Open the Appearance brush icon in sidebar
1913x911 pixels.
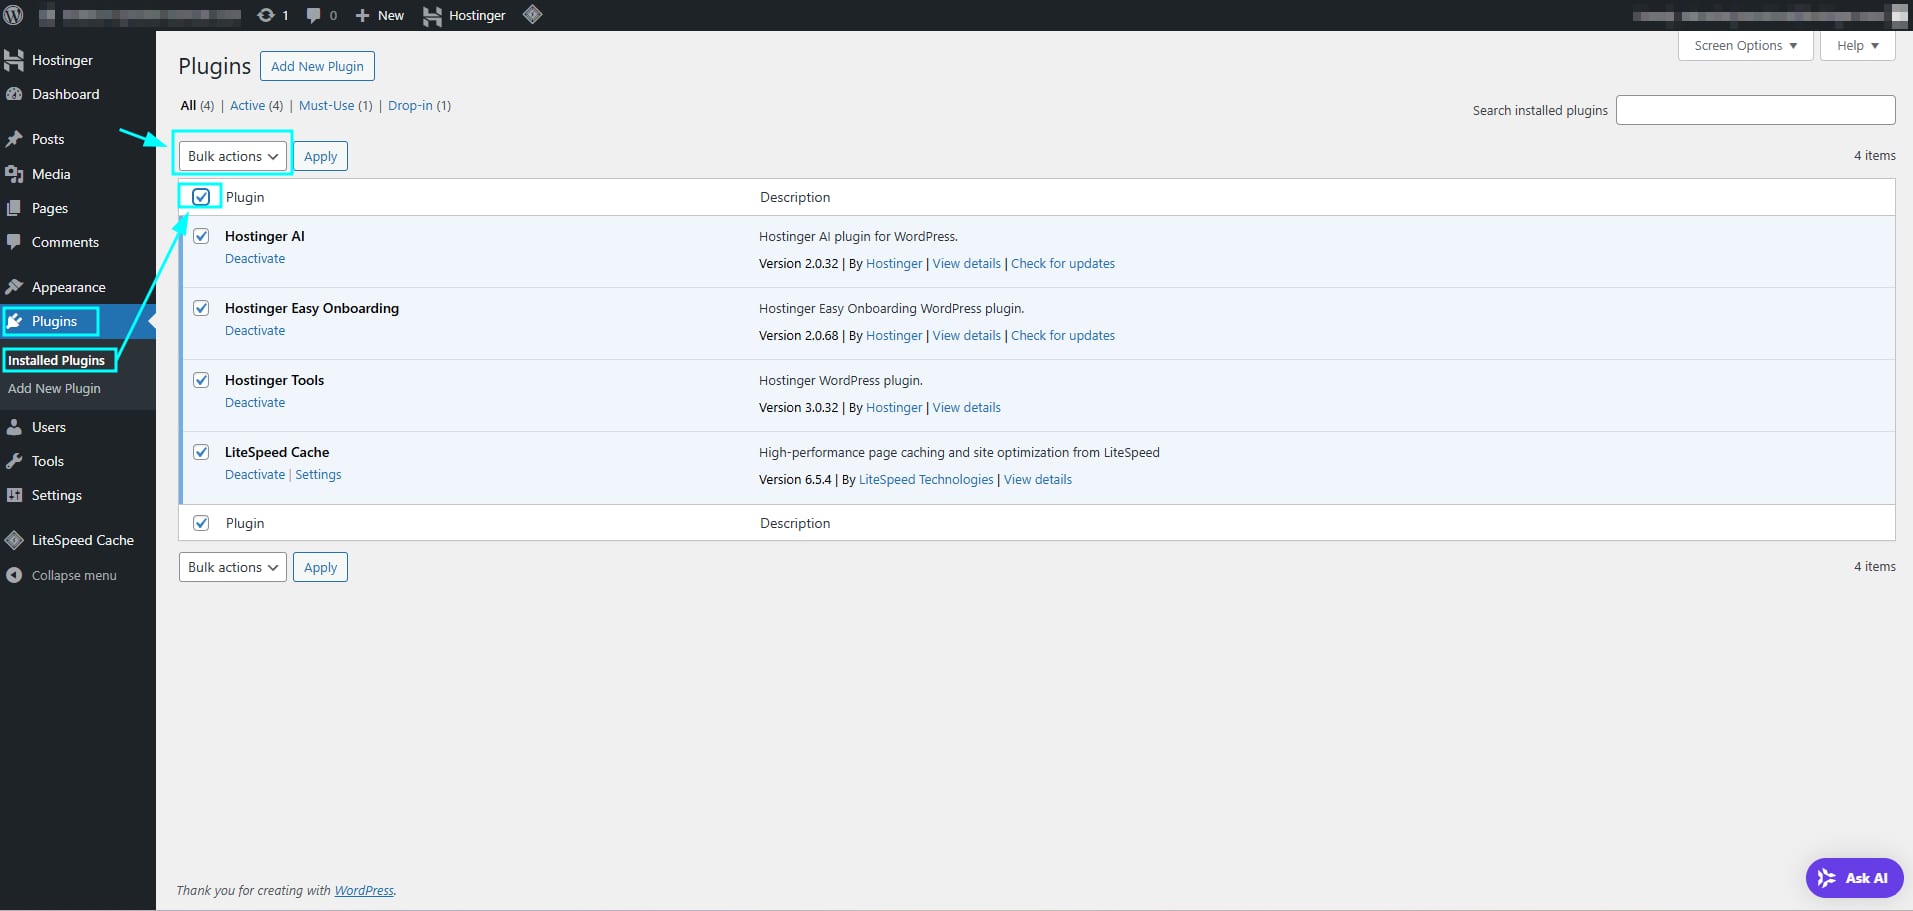(x=14, y=287)
